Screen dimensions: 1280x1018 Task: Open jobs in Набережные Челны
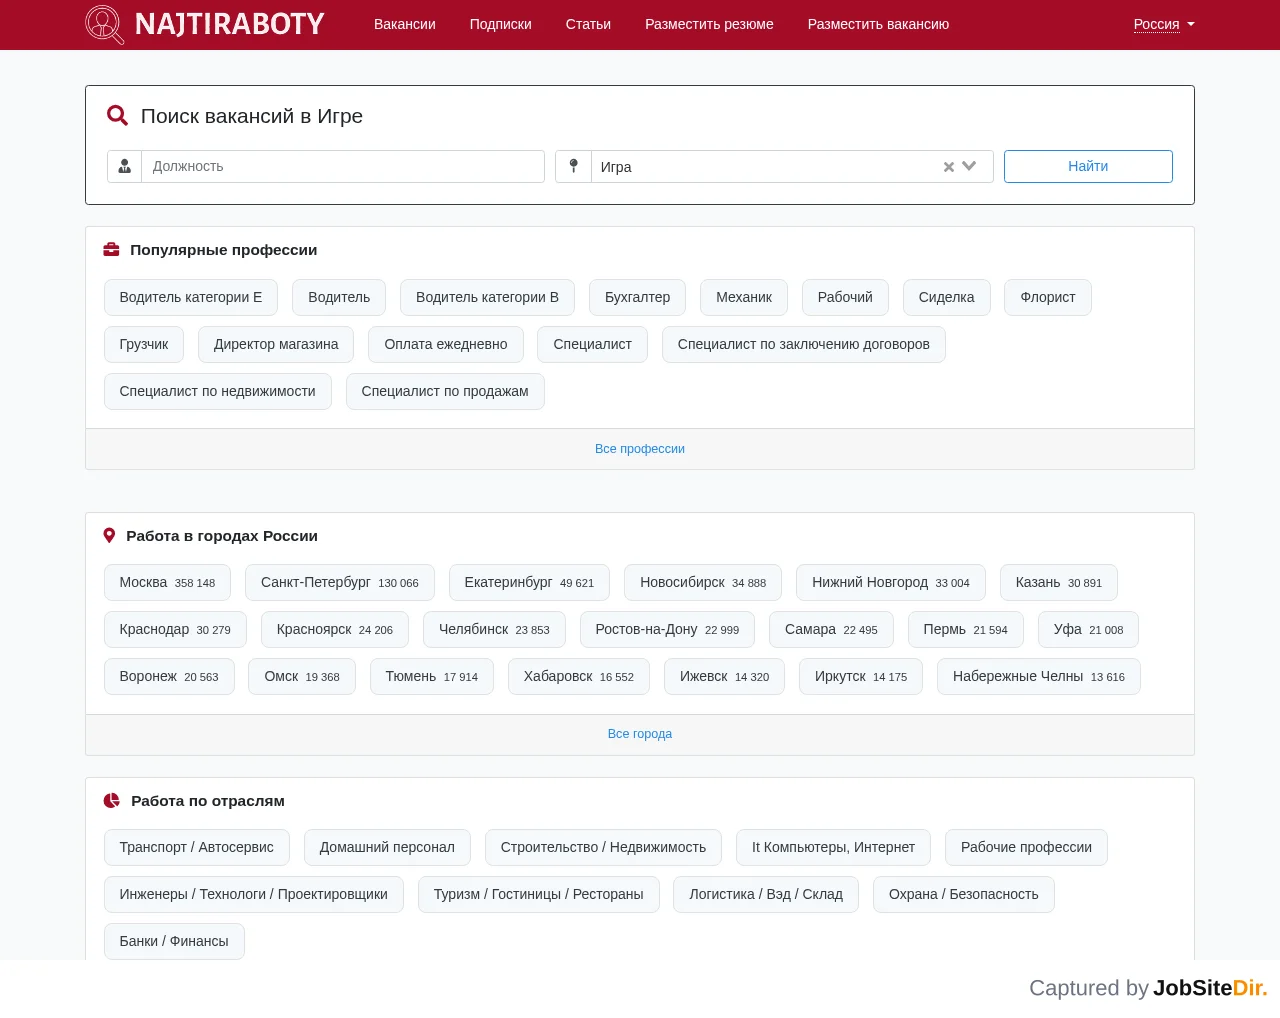tap(1039, 676)
